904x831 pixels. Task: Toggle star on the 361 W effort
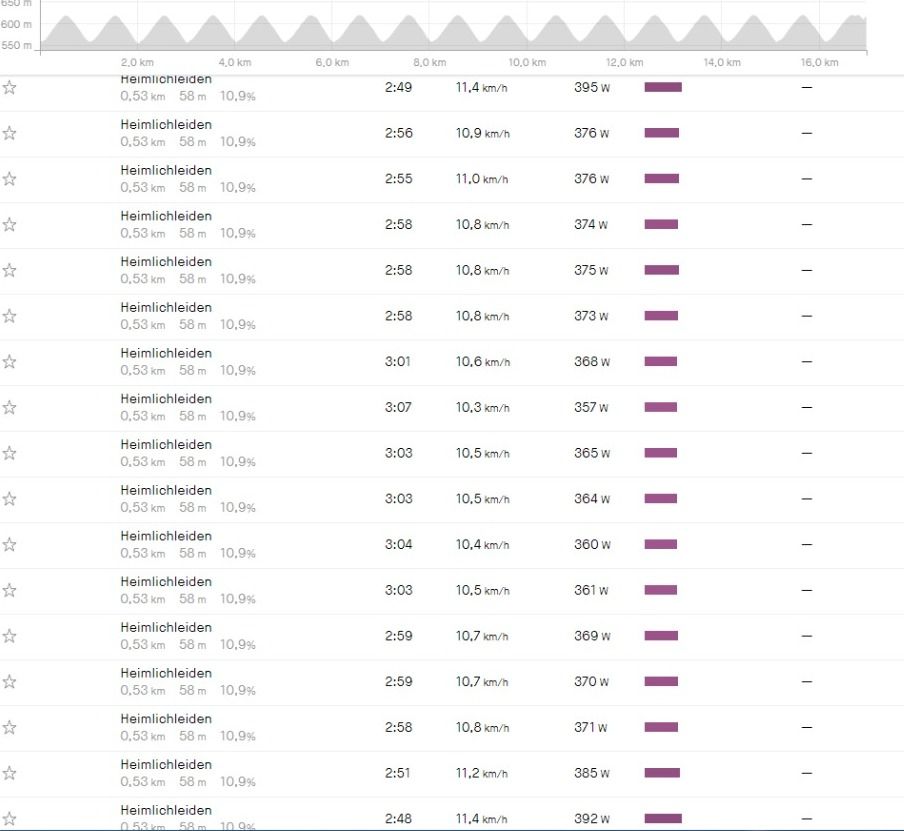coord(10,590)
